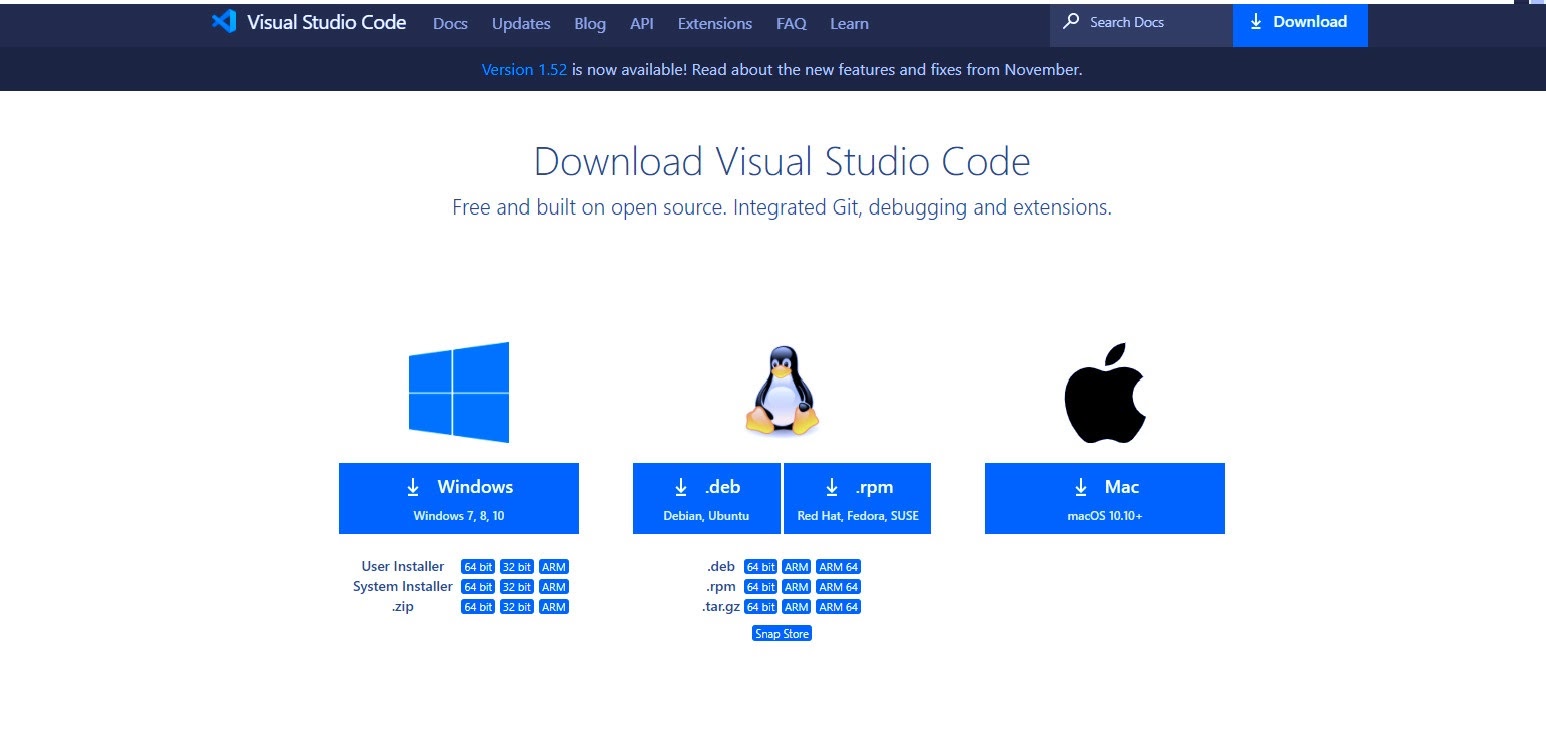The height and width of the screenshot is (749, 1546).
Task: Click the 'Download Visual Studio Code' heading
Action: [x=782, y=161]
